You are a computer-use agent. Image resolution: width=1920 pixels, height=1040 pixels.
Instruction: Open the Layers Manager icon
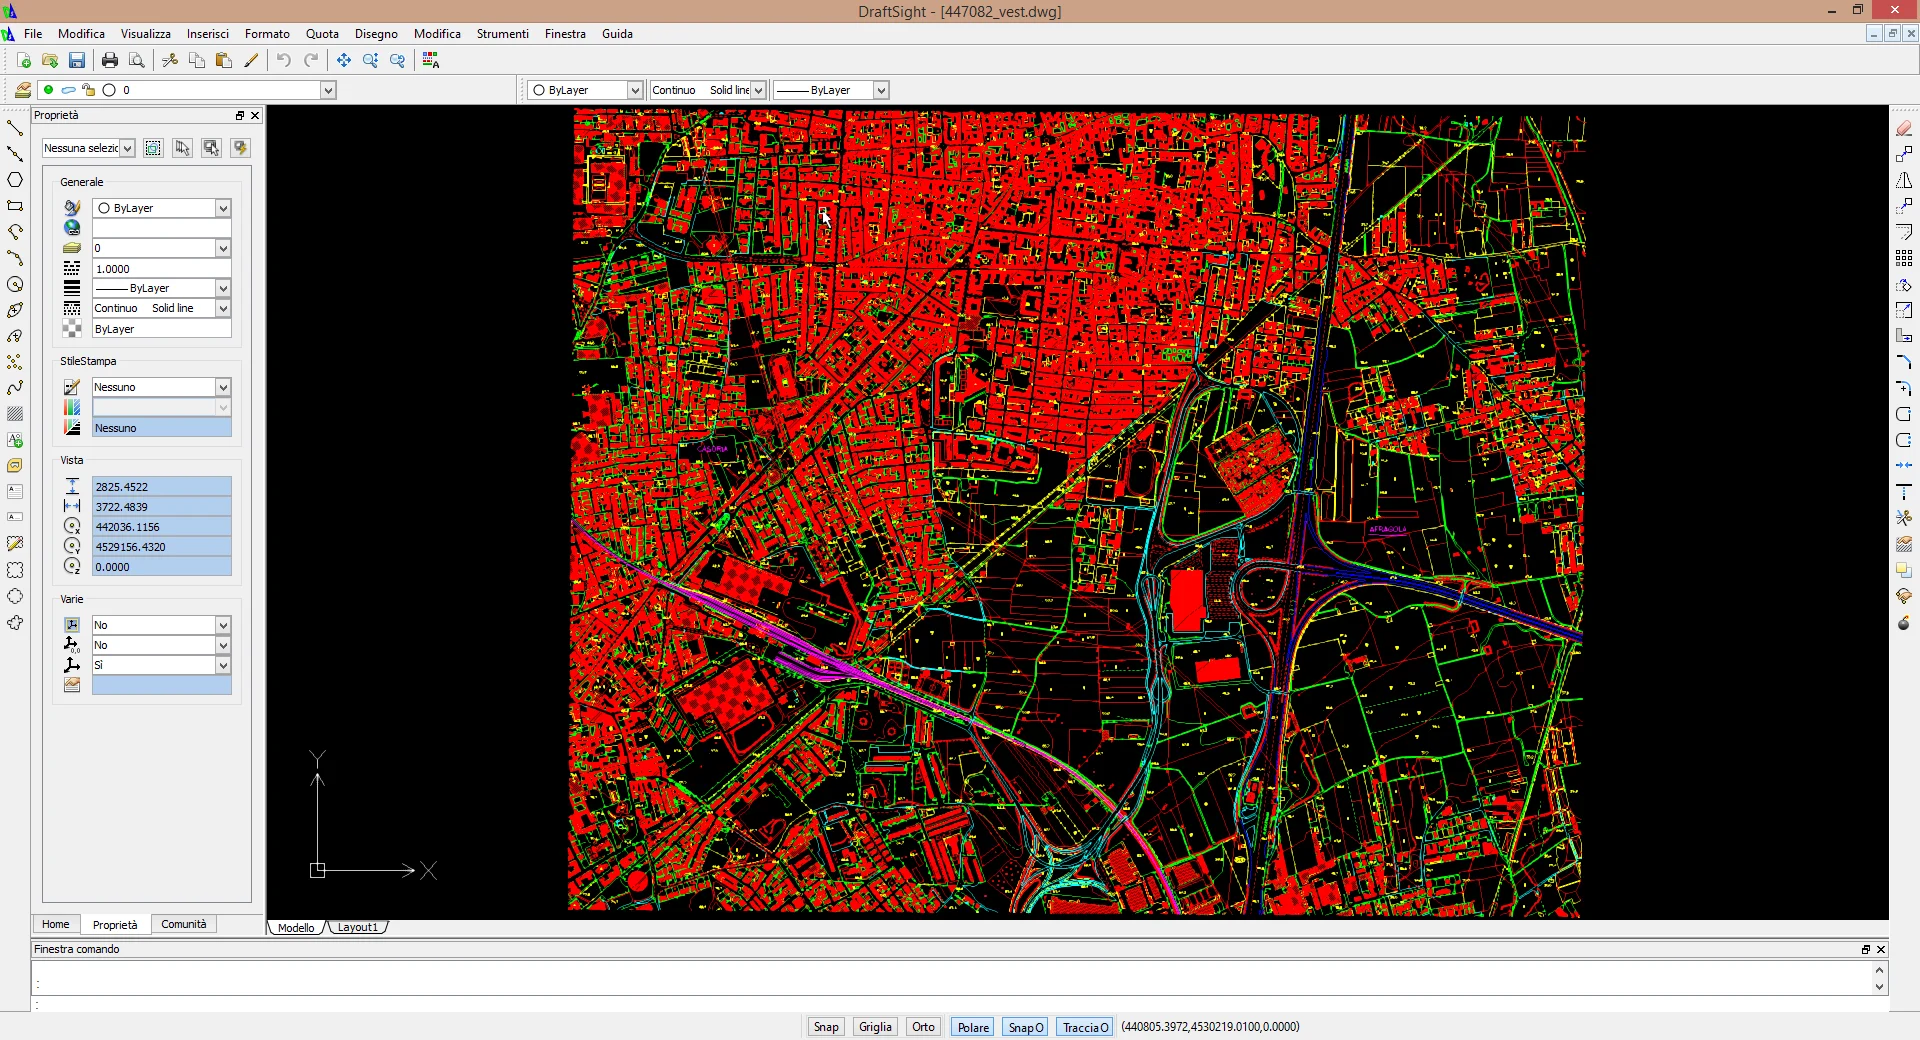(x=22, y=90)
